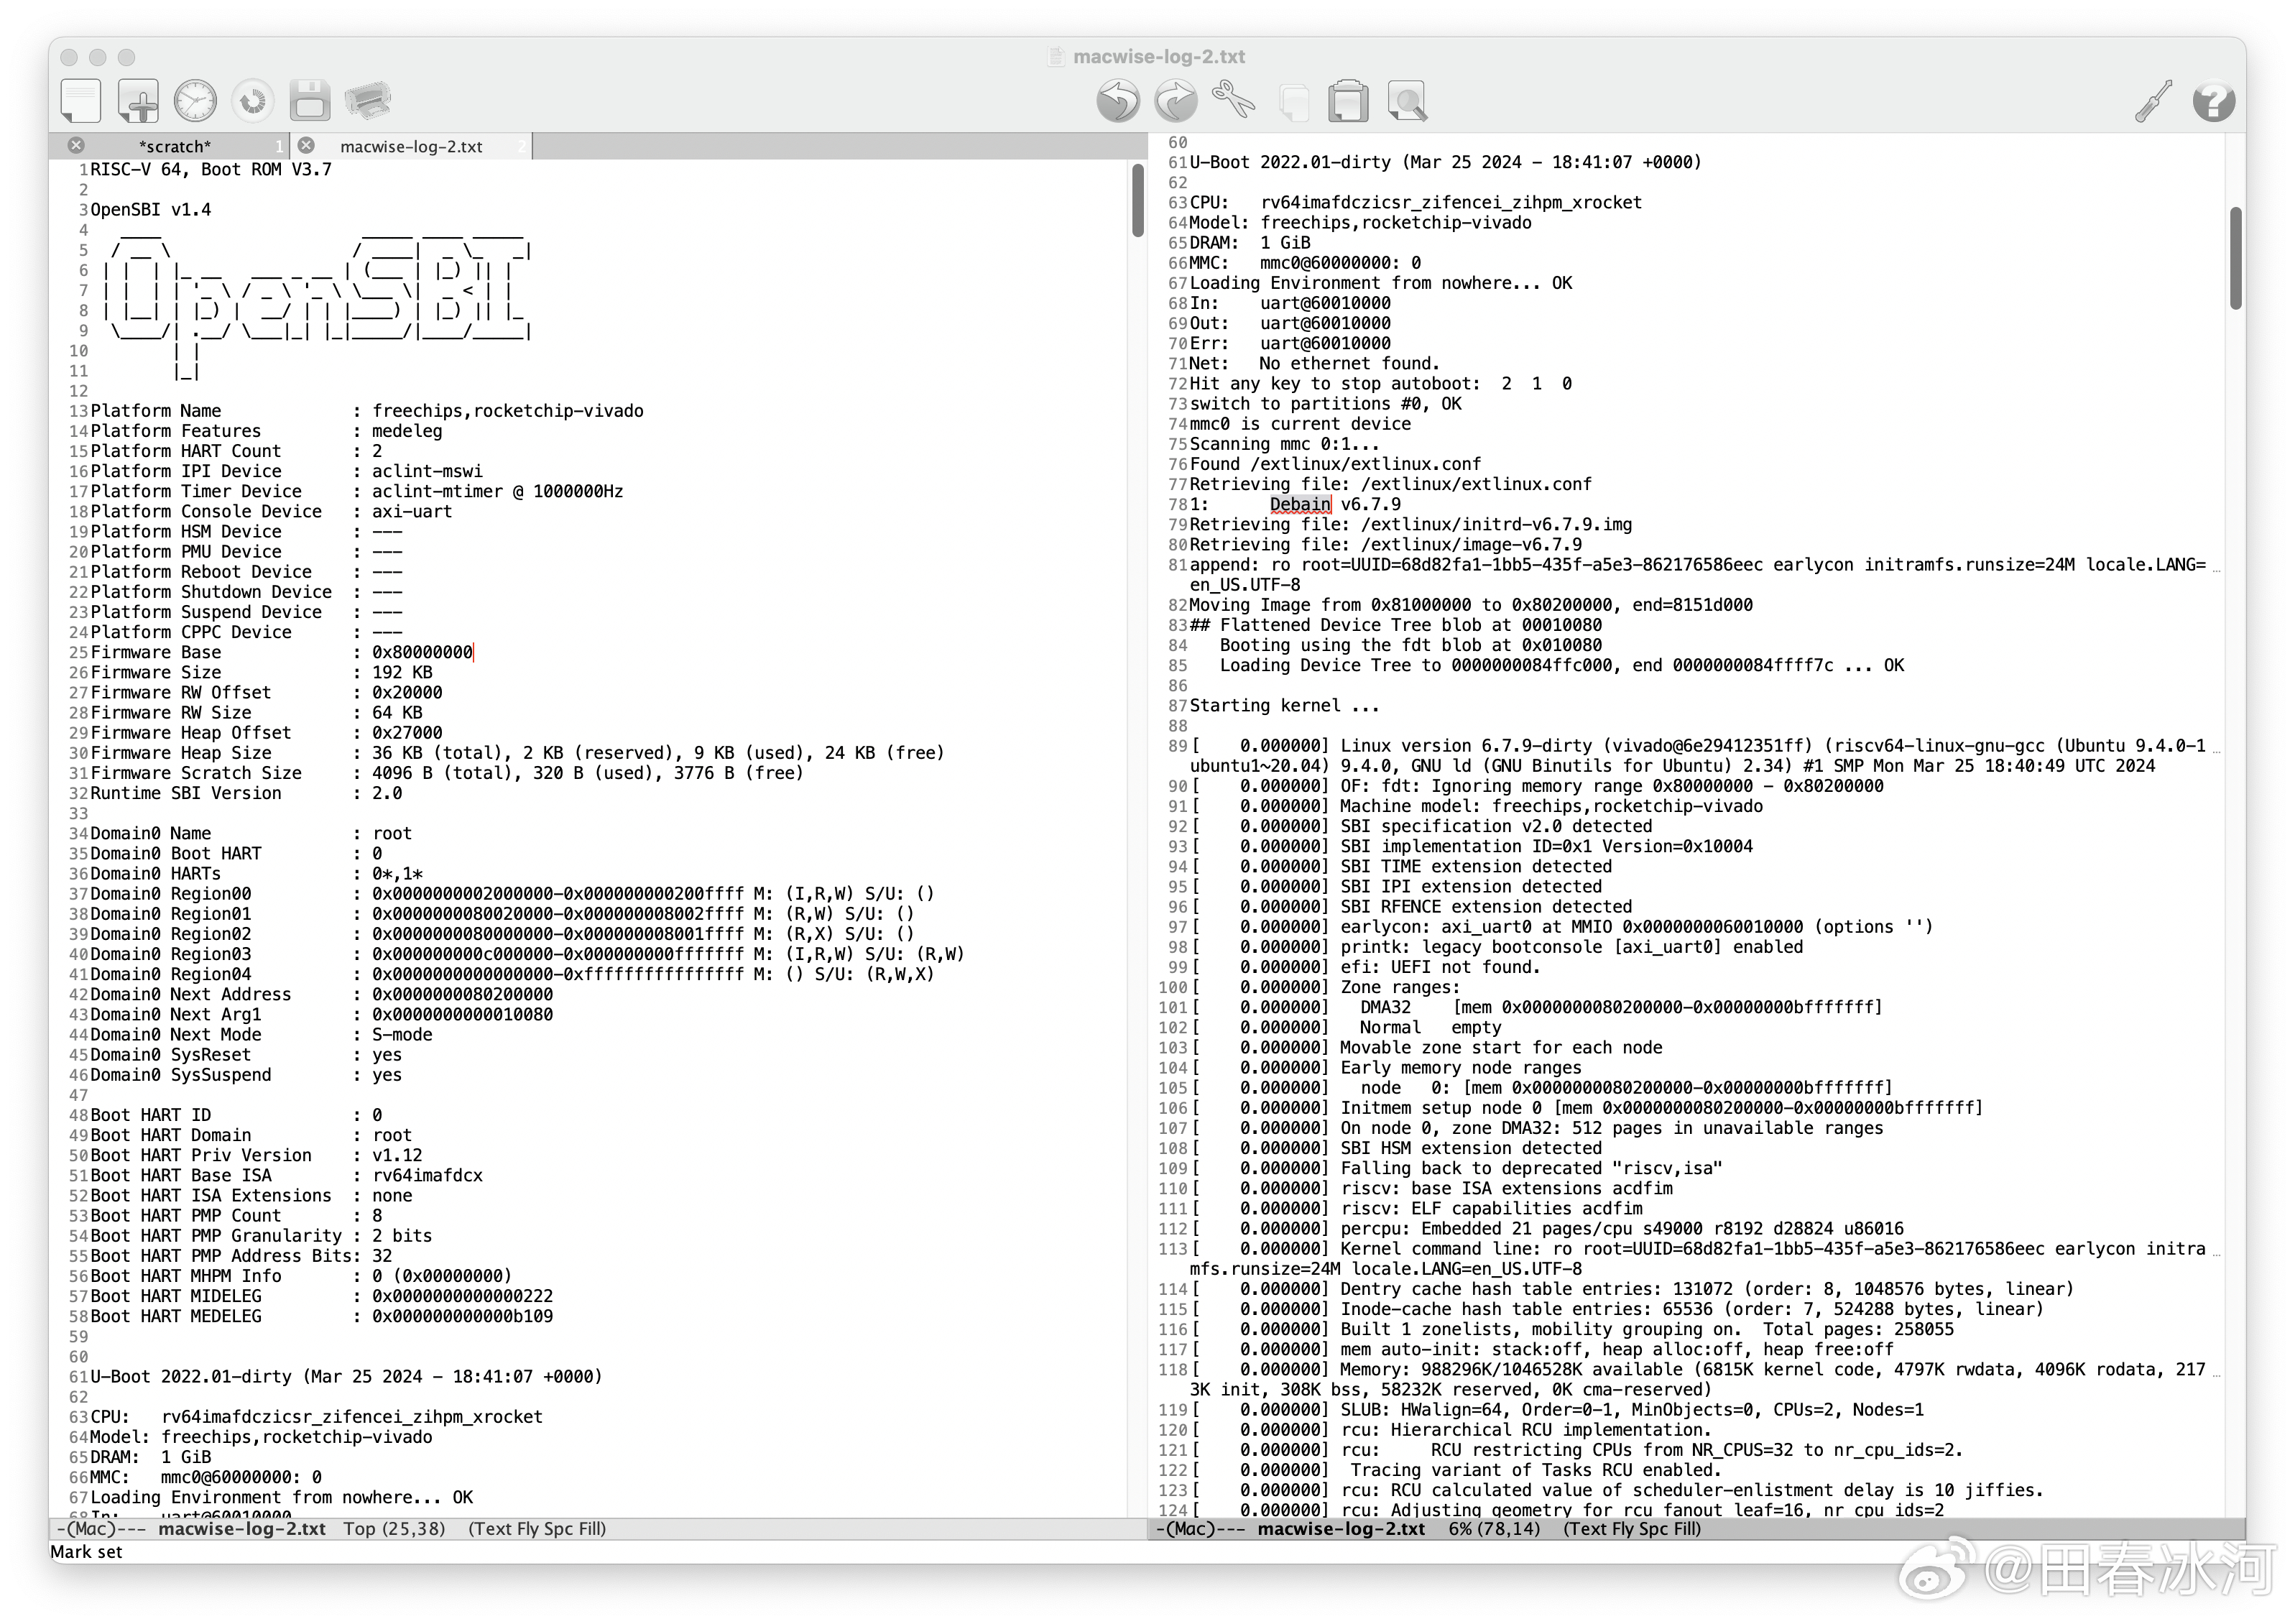Viewport: 2295px width, 1624px height.
Task: Click the magnifier search icon
Action: tap(1407, 101)
